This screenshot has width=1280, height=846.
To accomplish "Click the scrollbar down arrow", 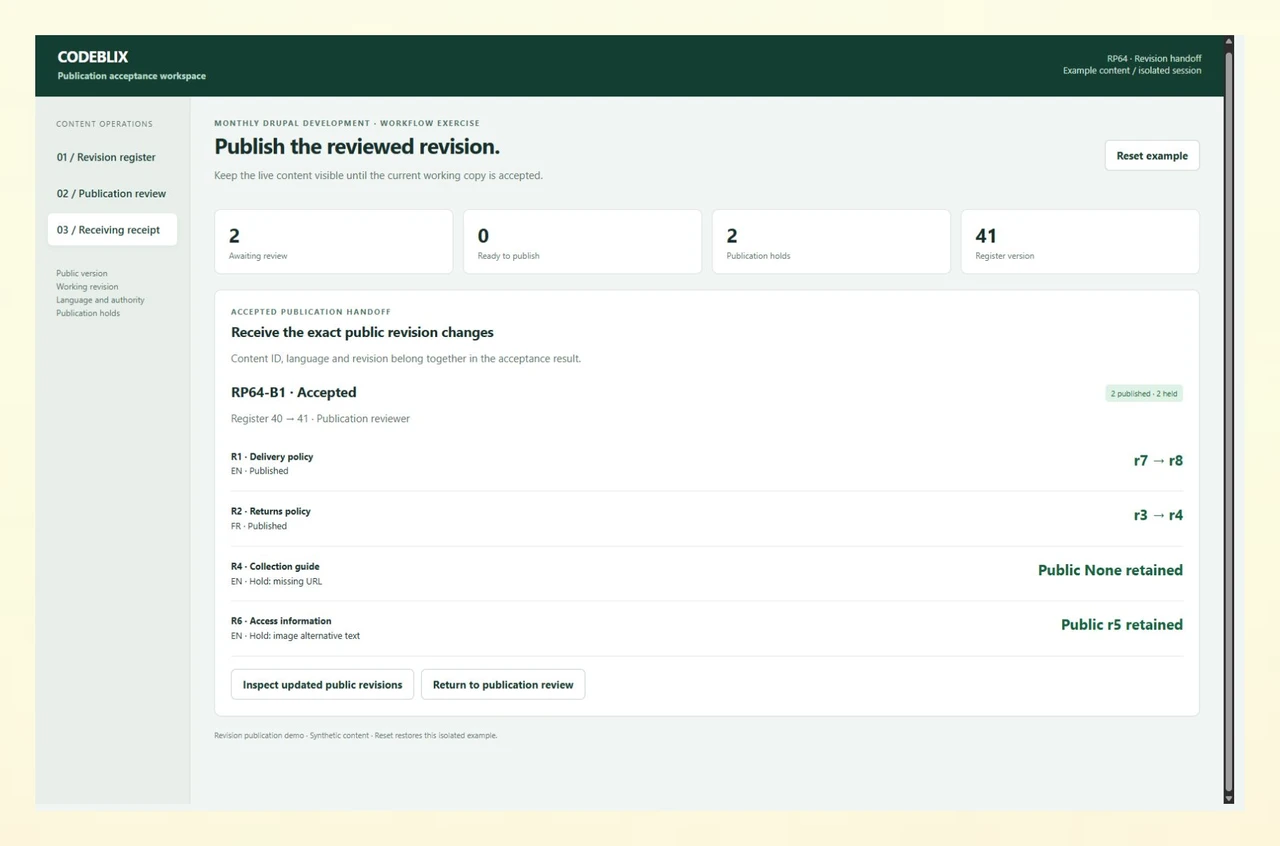I will [1229, 798].
